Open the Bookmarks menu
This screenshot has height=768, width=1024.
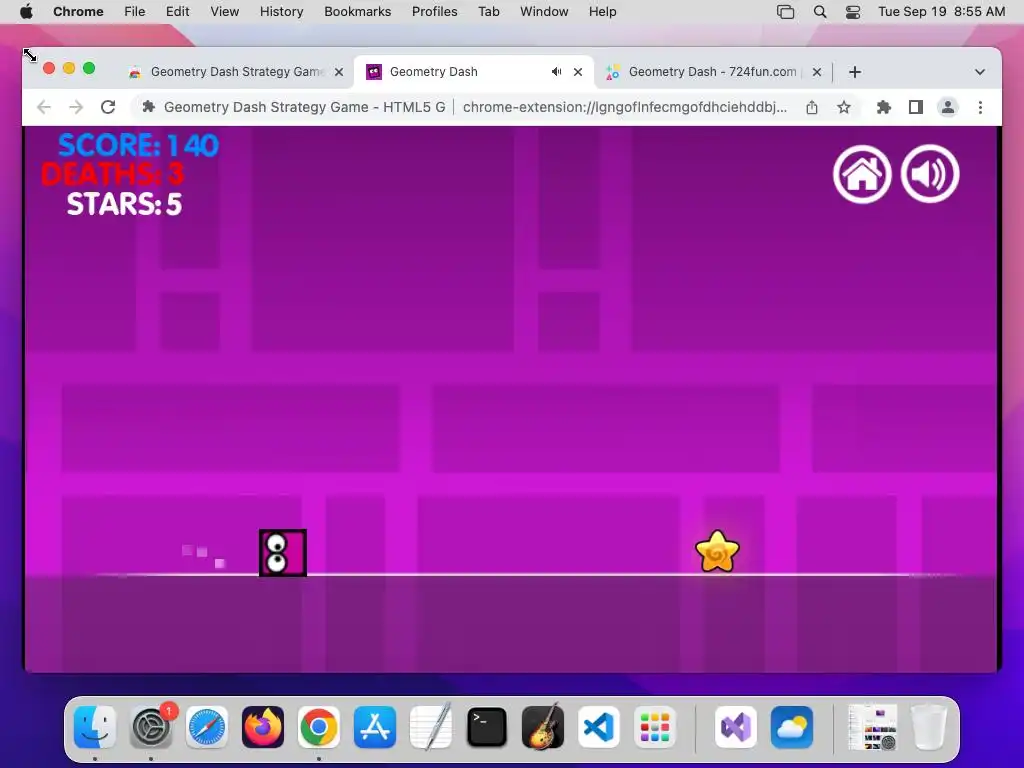(x=358, y=12)
